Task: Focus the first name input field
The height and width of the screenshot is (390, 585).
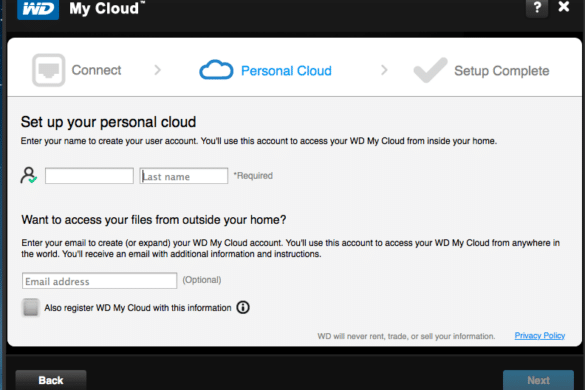Action: (x=89, y=176)
